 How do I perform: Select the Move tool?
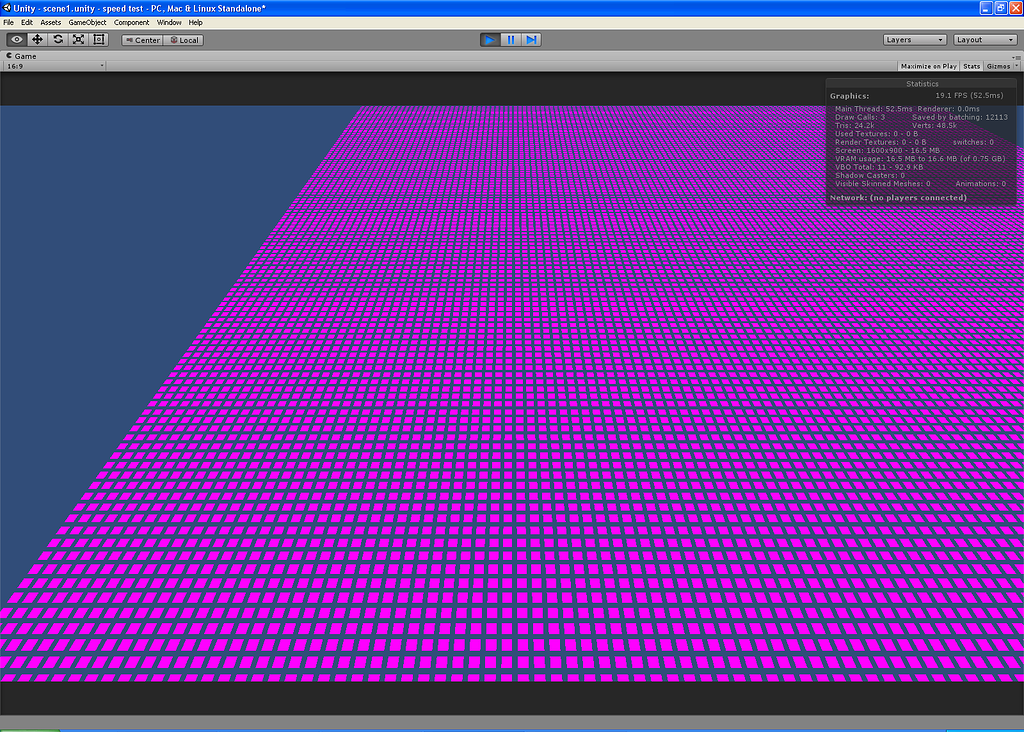pos(37,39)
